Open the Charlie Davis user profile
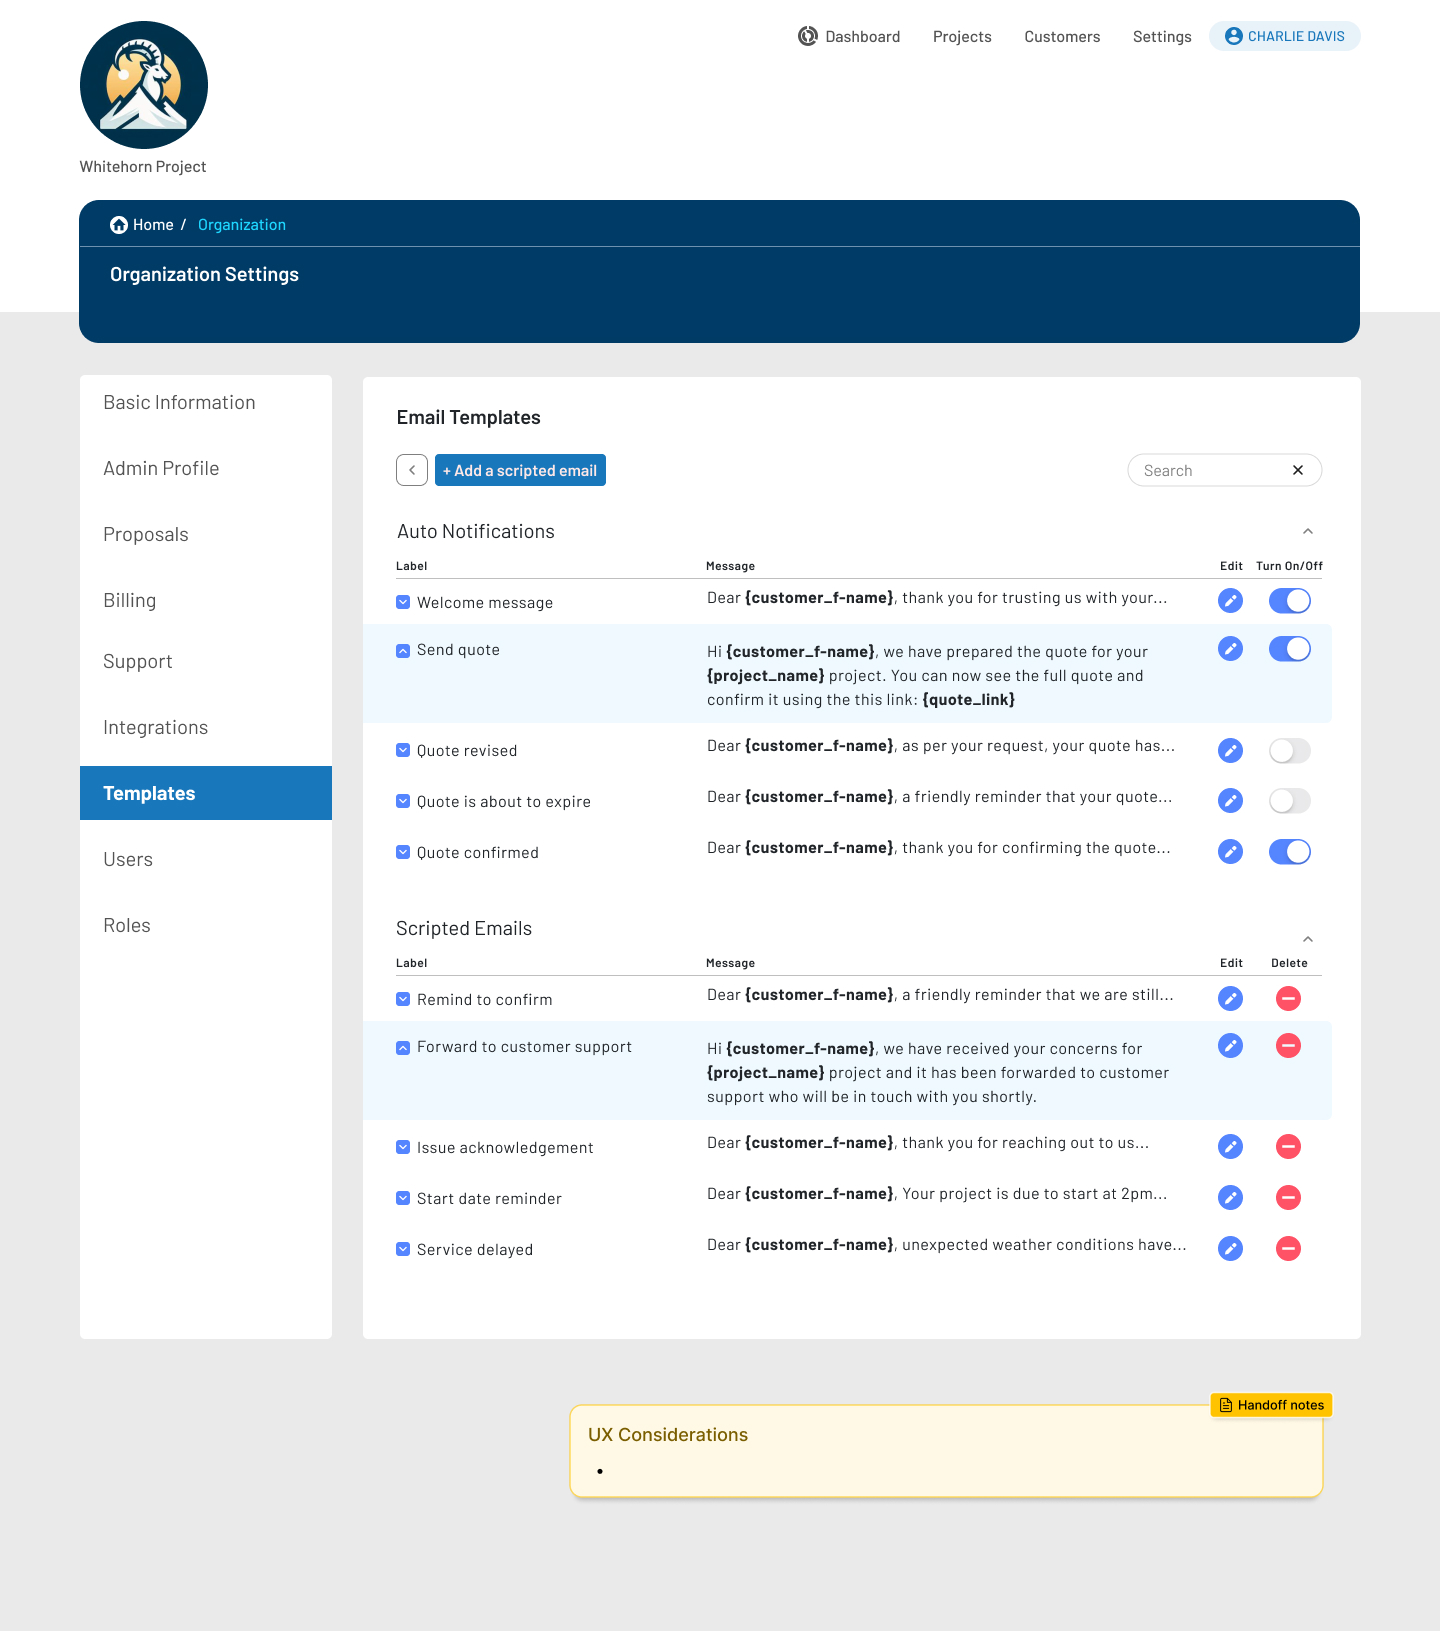Viewport: 1440px width, 1631px height. (1284, 36)
